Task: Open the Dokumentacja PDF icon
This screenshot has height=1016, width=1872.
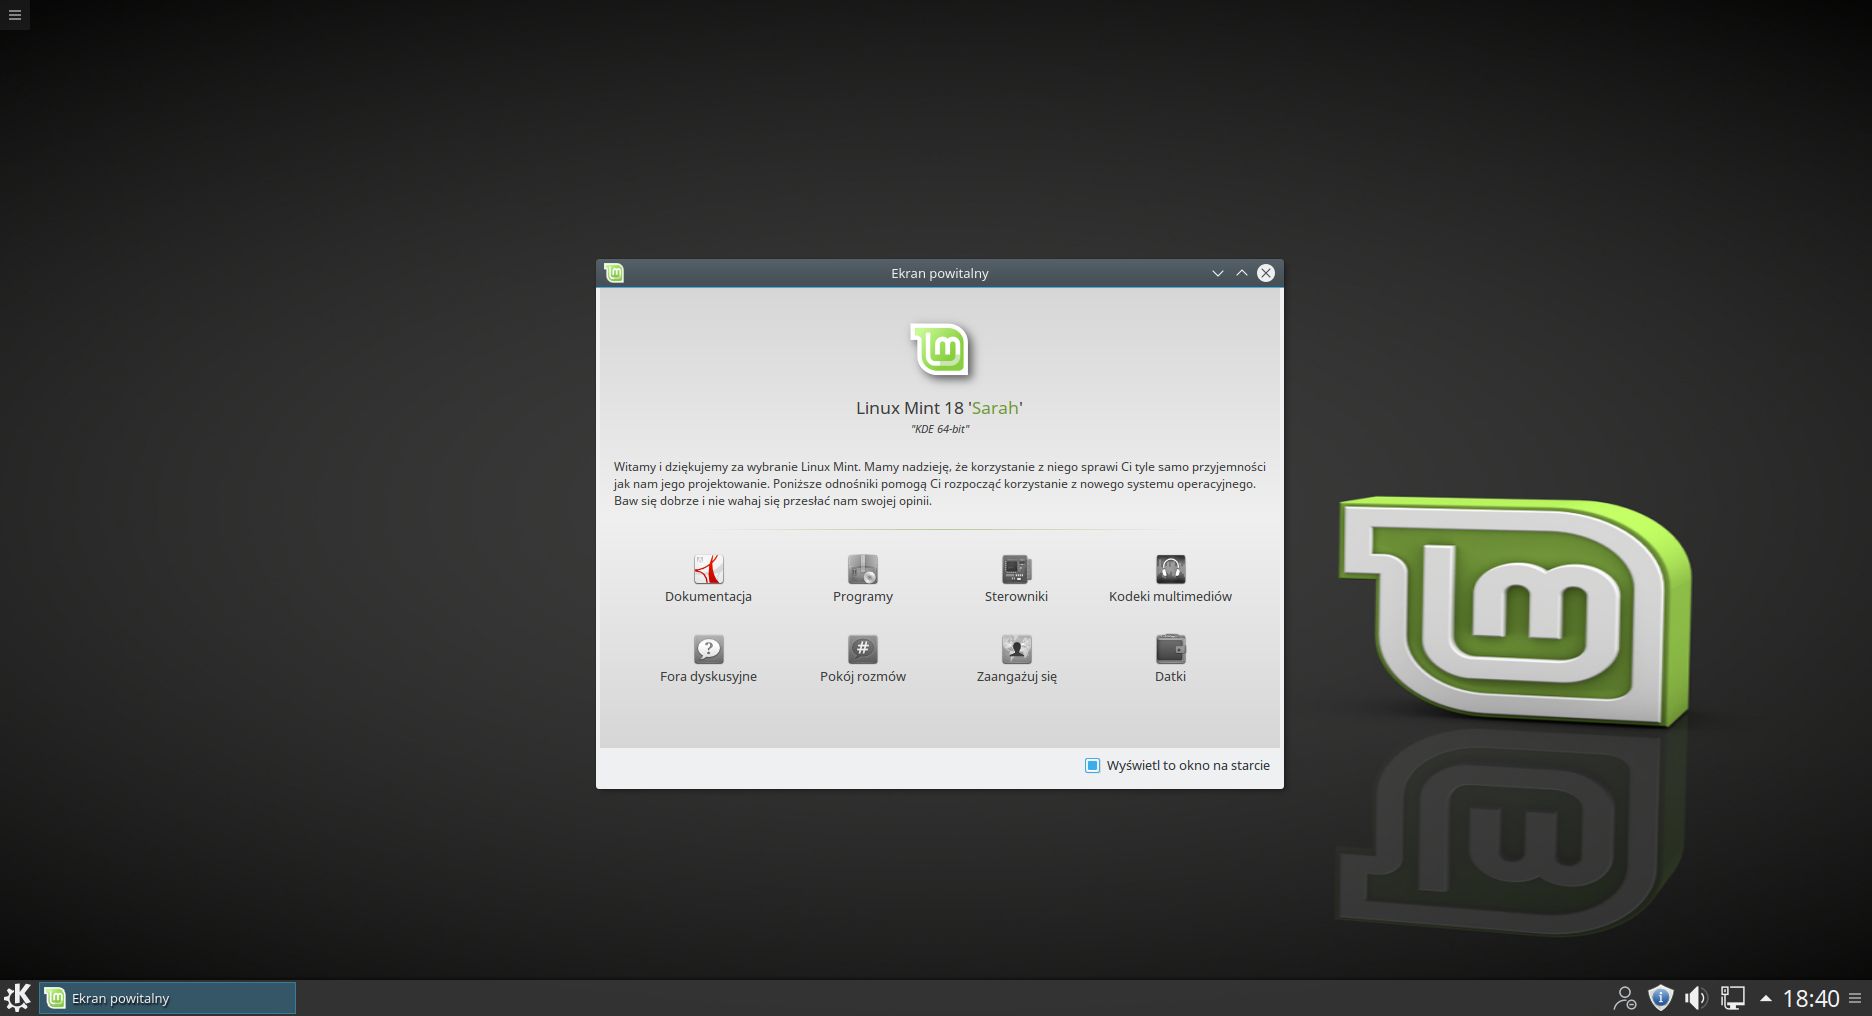Action: 708,569
